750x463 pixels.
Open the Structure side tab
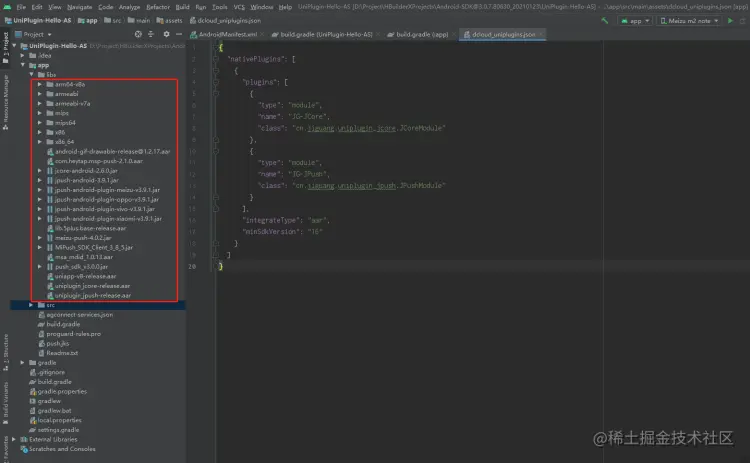5,352
